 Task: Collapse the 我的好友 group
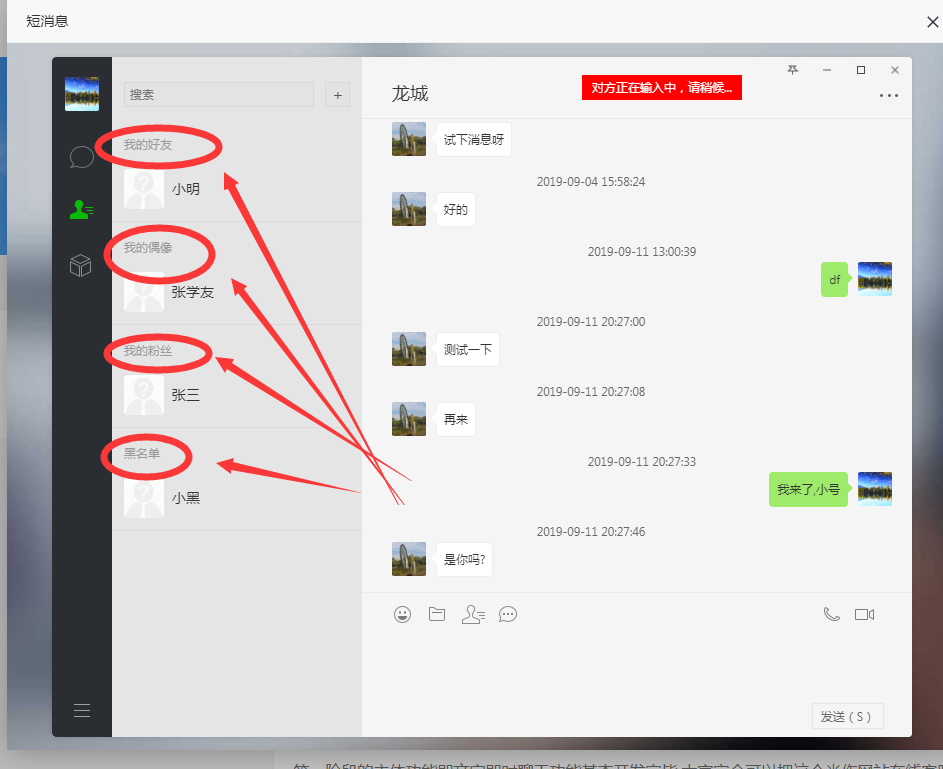click(x=148, y=145)
